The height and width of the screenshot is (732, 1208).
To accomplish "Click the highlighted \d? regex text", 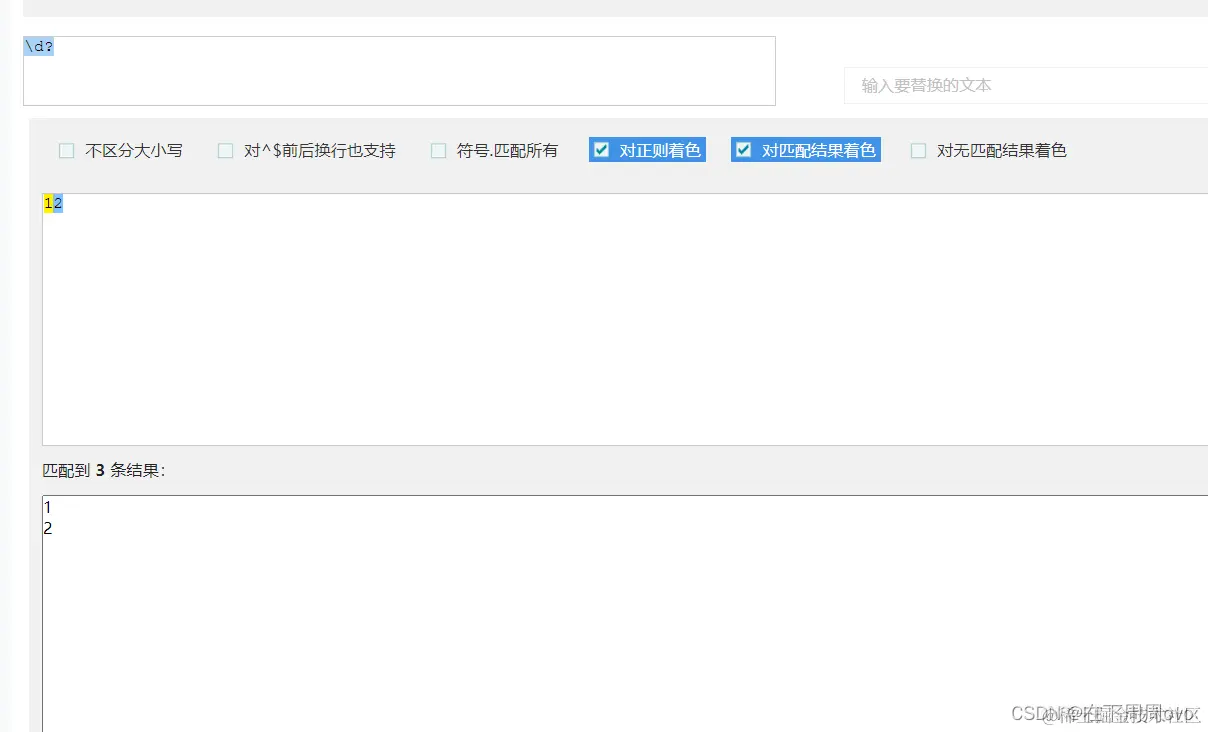I will [x=38, y=45].
